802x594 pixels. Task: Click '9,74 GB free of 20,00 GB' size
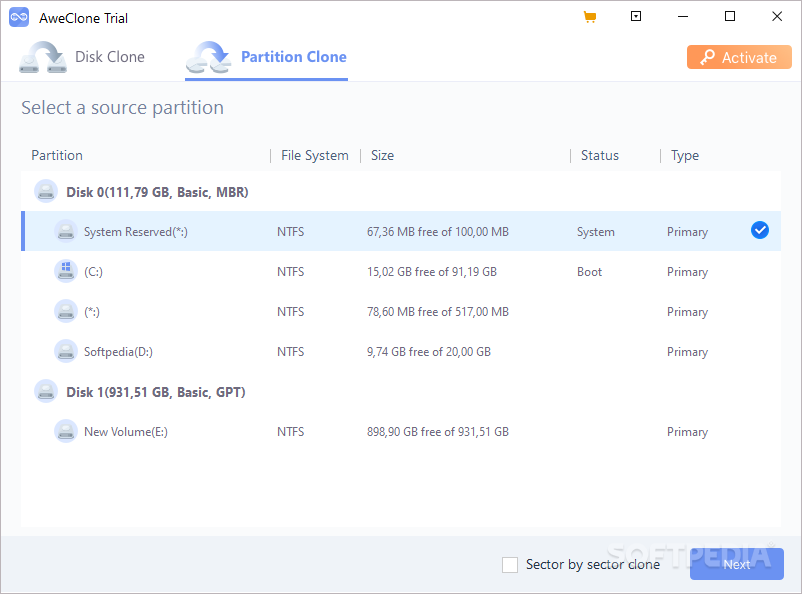click(429, 351)
